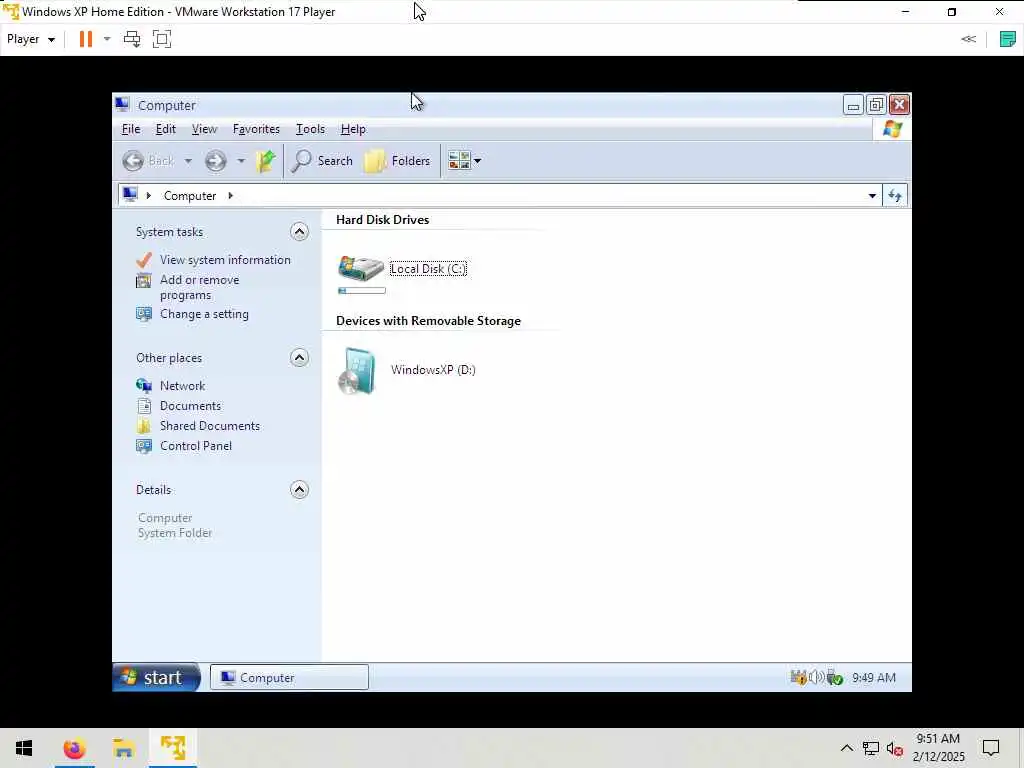Image resolution: width=1024 pixels, height=768 pixels.
Task: Click computer icon at address bar start
Action: click(130, 195)
